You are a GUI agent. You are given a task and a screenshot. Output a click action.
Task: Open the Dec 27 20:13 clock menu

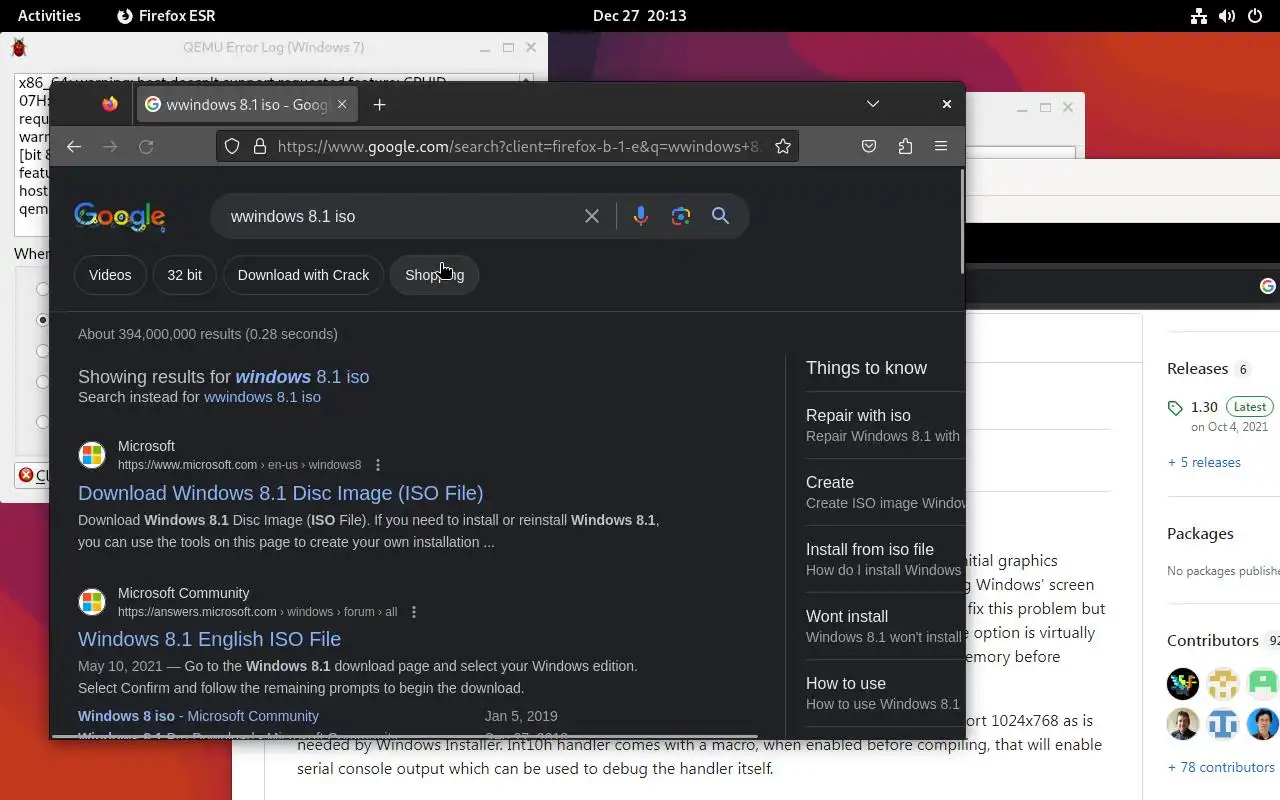639,15
